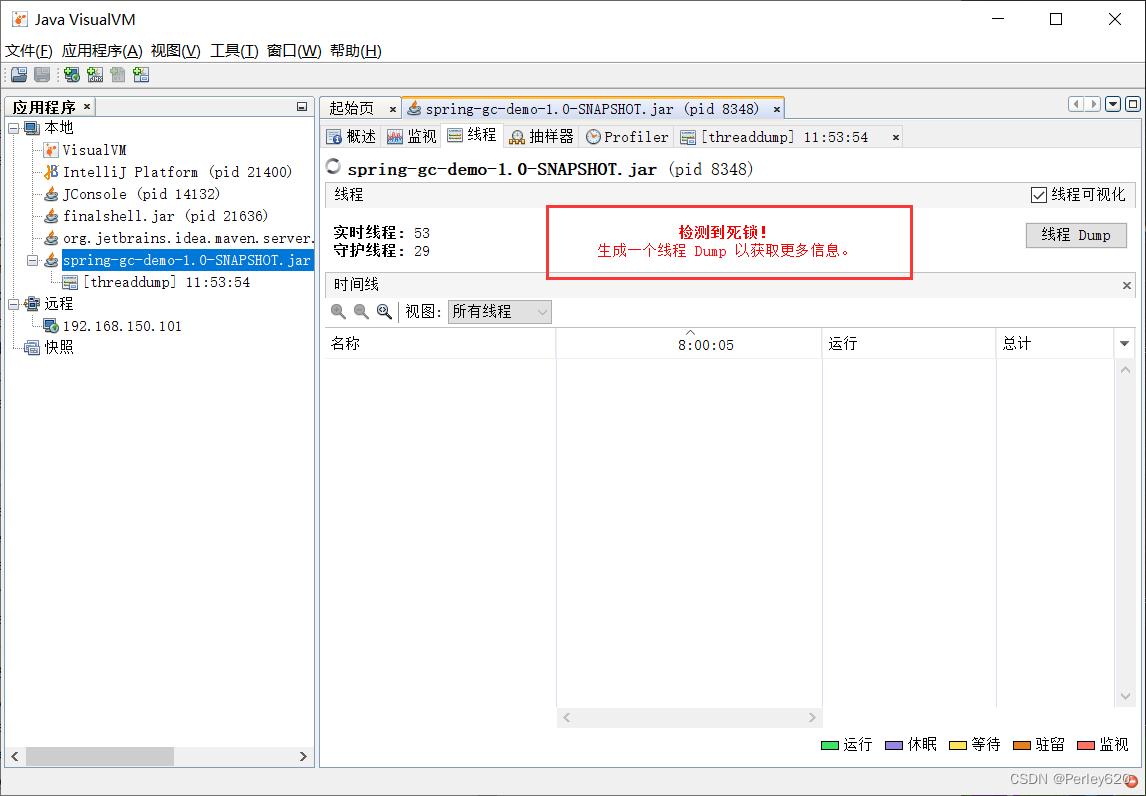Open the 窗口(W) menu
This screenshot has height=796, width=1146.
[x=294, y=50]
